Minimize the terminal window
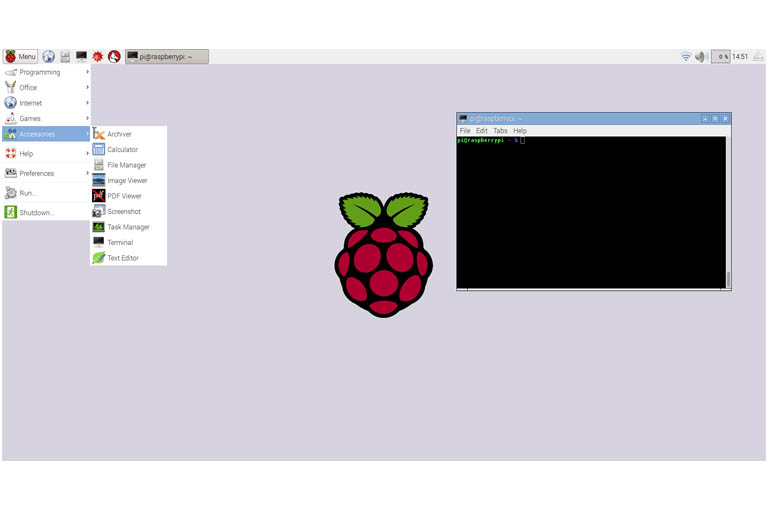 coord(705,119)
